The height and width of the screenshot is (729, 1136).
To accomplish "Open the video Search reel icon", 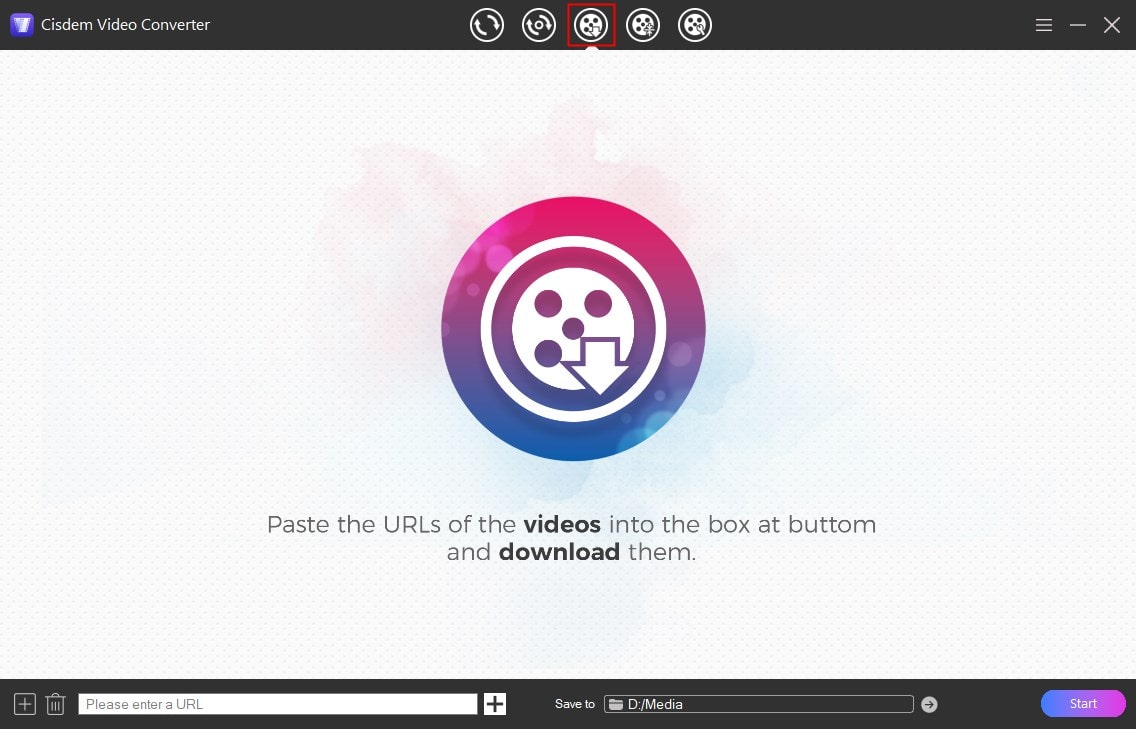I will [695, 25].
